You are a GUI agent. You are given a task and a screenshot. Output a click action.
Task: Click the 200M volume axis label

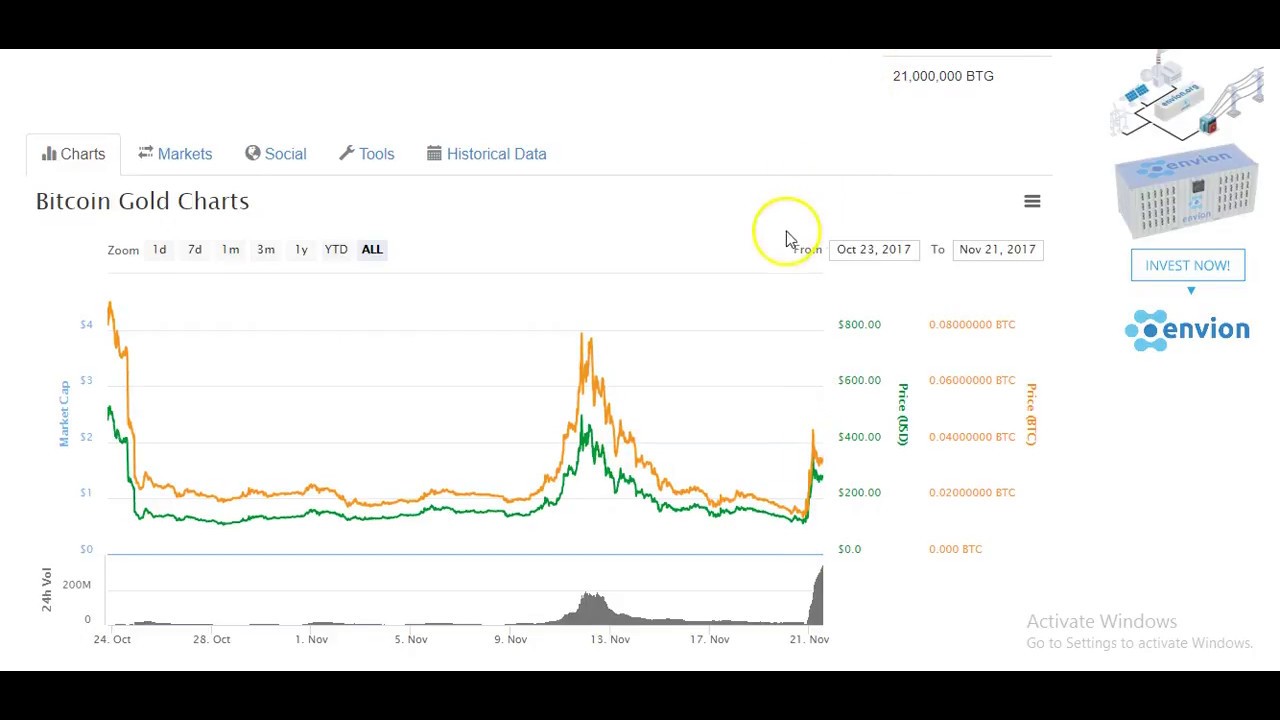pos(76,584)
